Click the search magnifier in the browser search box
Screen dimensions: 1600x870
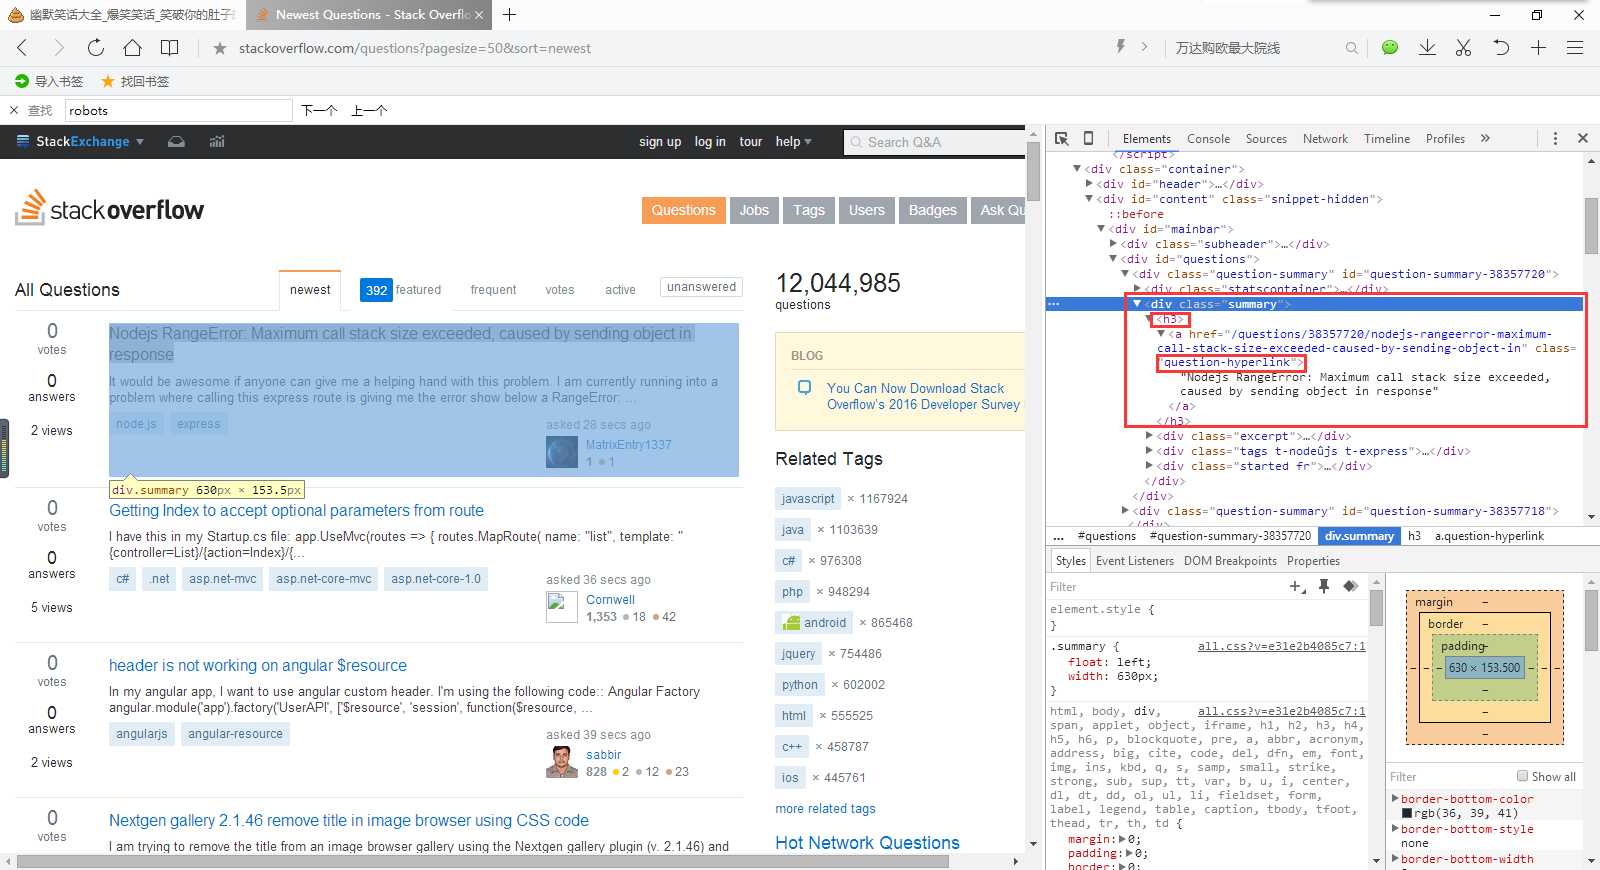point(1351,48)
